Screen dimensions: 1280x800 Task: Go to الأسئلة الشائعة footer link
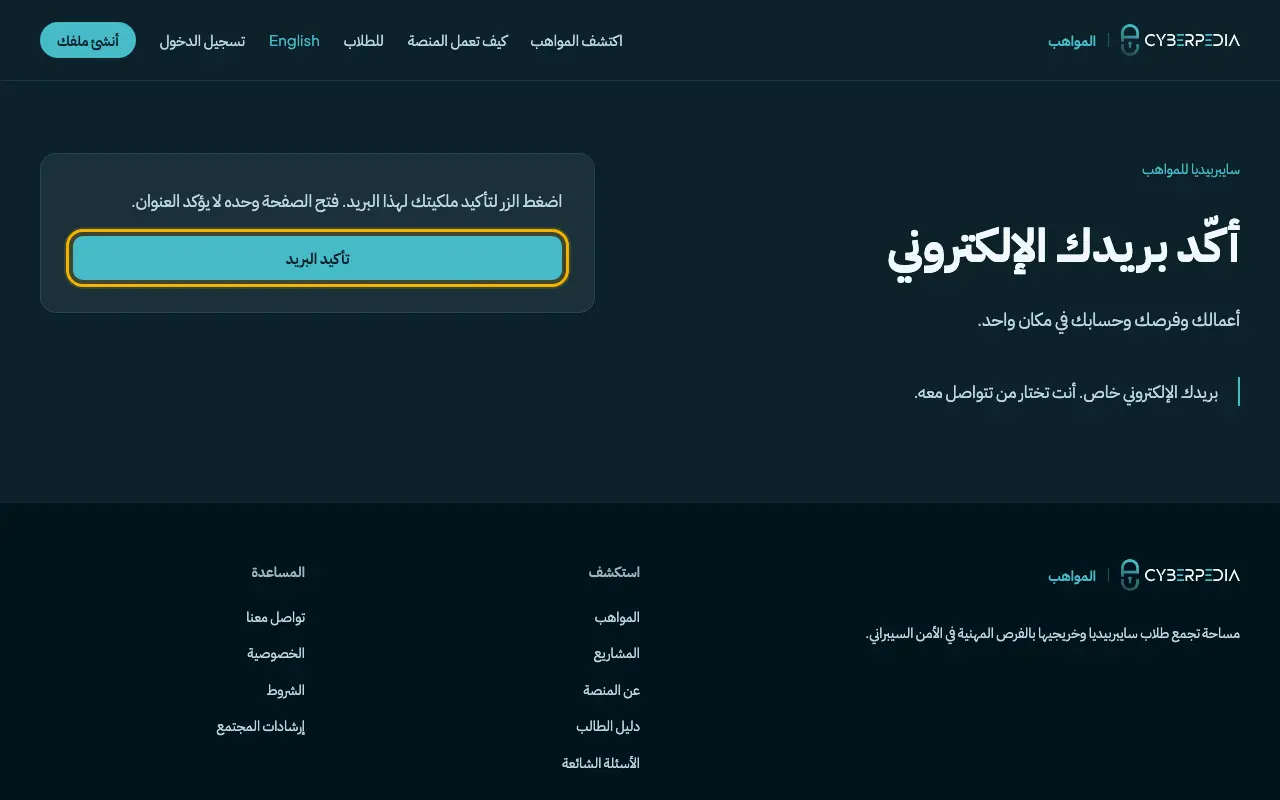click(601, 763)
